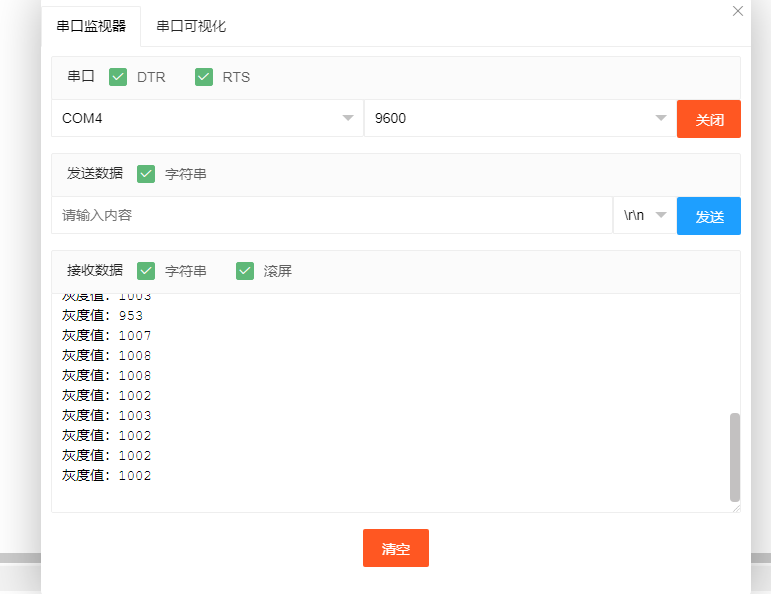Image resolution: width=771 pixels, height=594 pixels.
Task: Toggle 字符串 checkbox beside 接收数据
Action: pos(147,271)
